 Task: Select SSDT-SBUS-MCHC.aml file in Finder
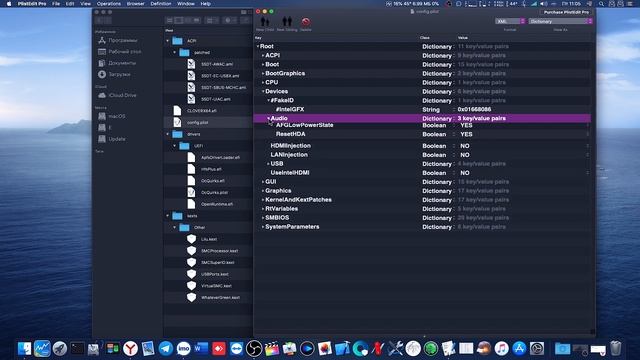click(x=223, y=87)
